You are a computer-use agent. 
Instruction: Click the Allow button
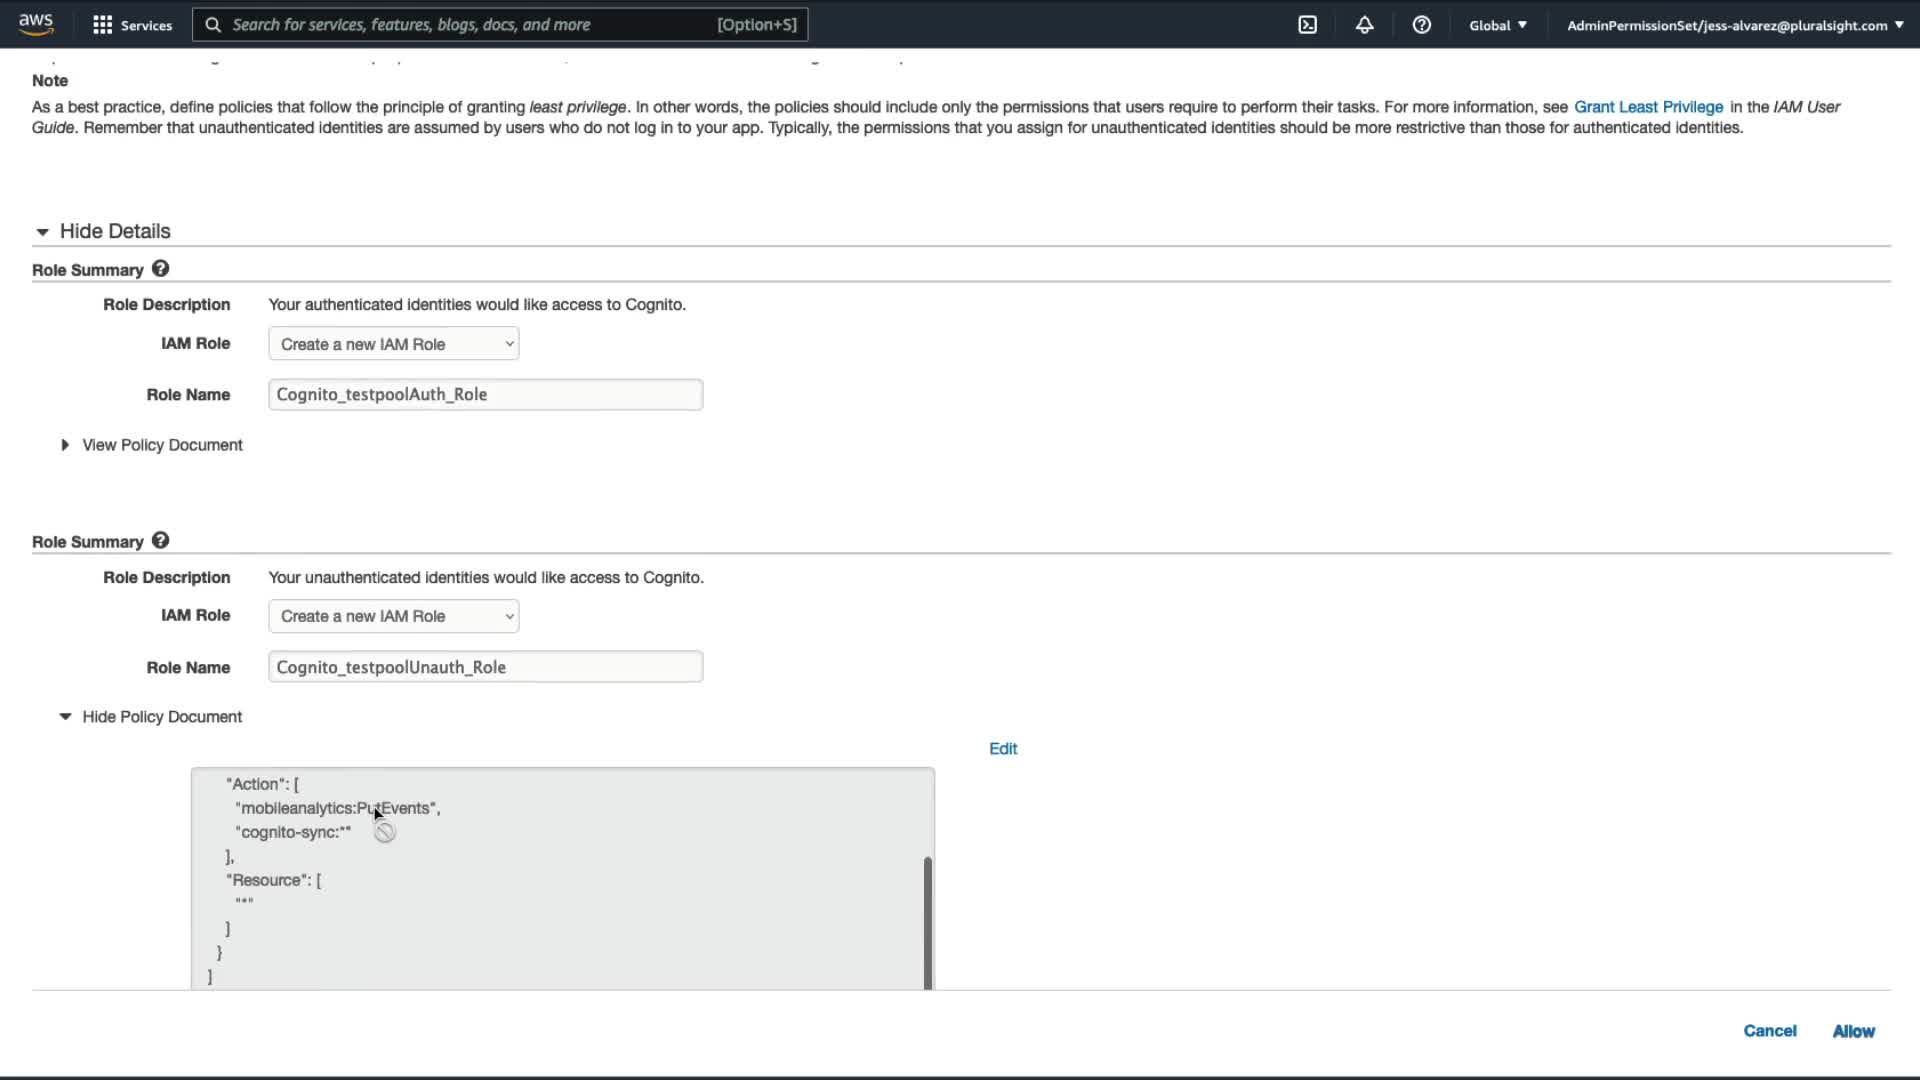(x=1853, y=1031)
